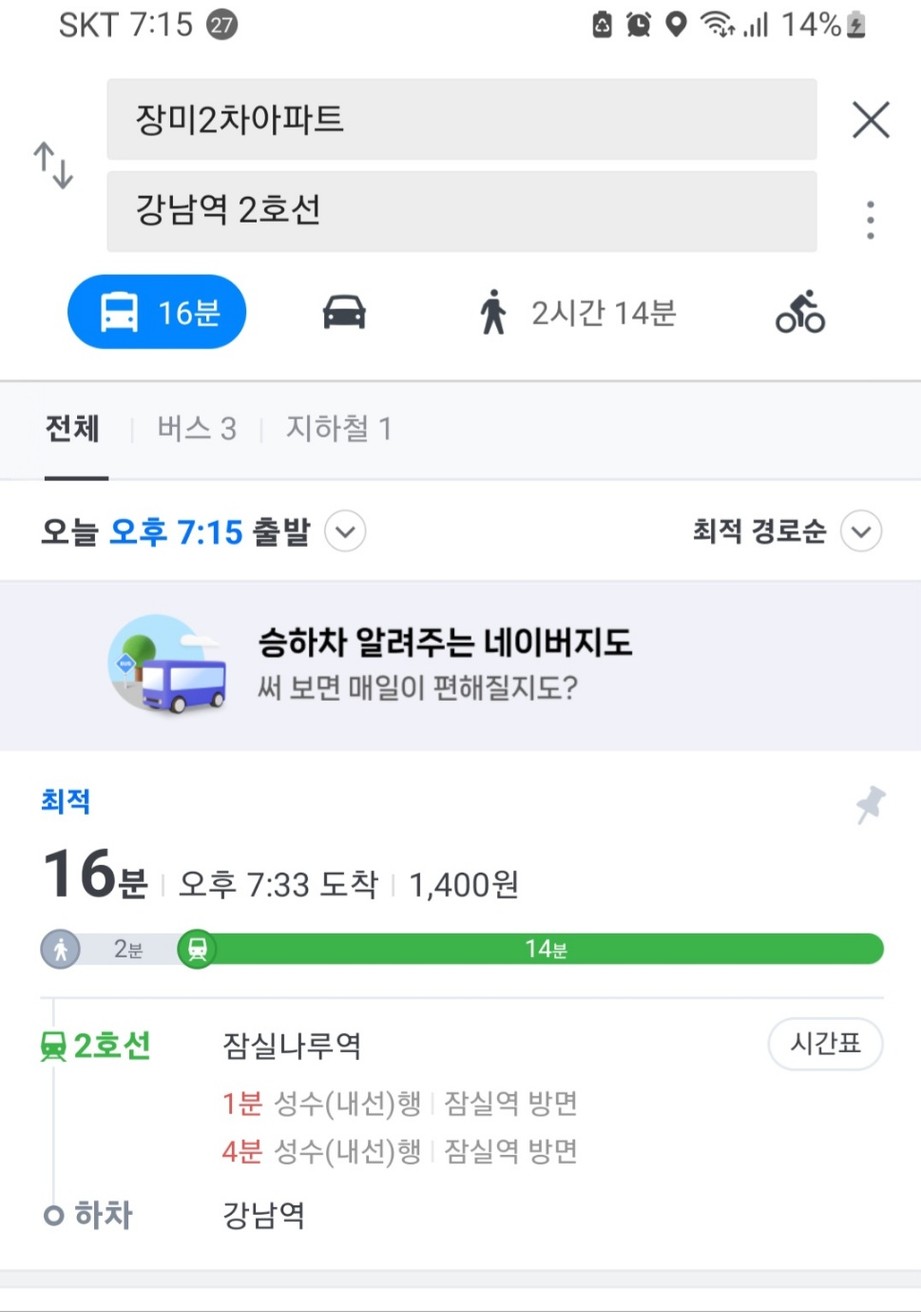Select public transit 16분 mode
921x1312 pixels.
(x=157, y=312)
